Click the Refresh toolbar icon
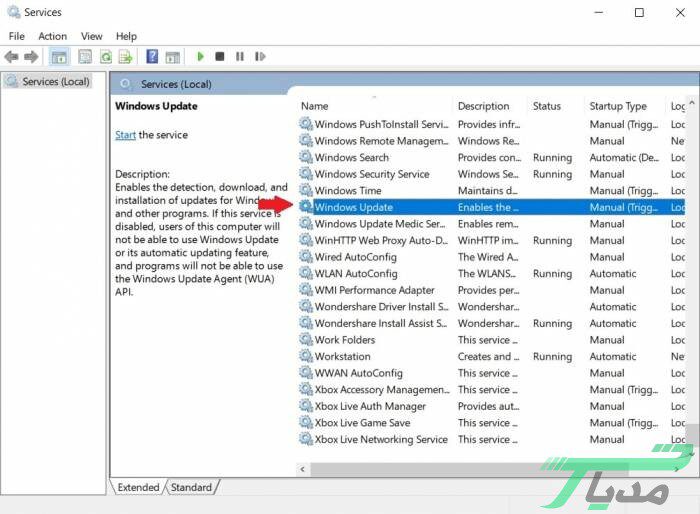 pyautogui.click(x=105, y=57)
